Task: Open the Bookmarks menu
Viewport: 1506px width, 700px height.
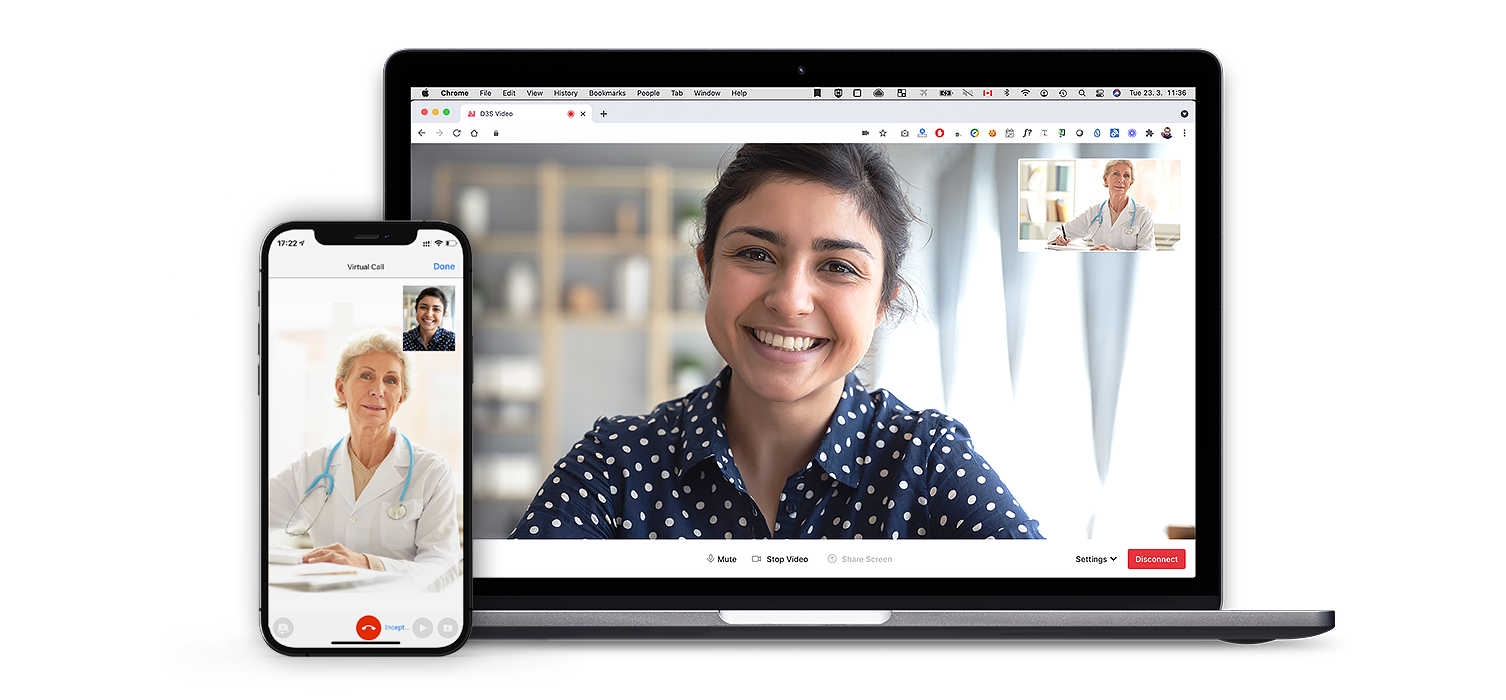Action: pos(607,93)
